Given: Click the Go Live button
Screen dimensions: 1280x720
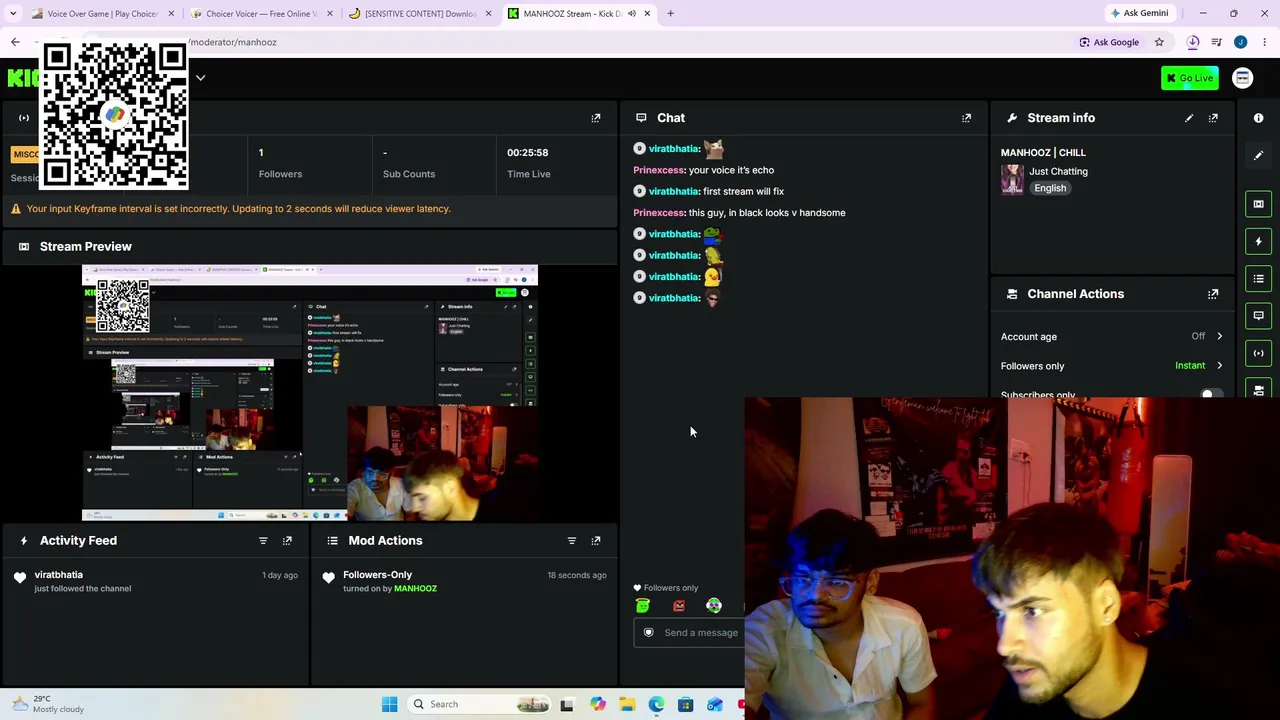Looking at the screenshot, I should 1190,78.
